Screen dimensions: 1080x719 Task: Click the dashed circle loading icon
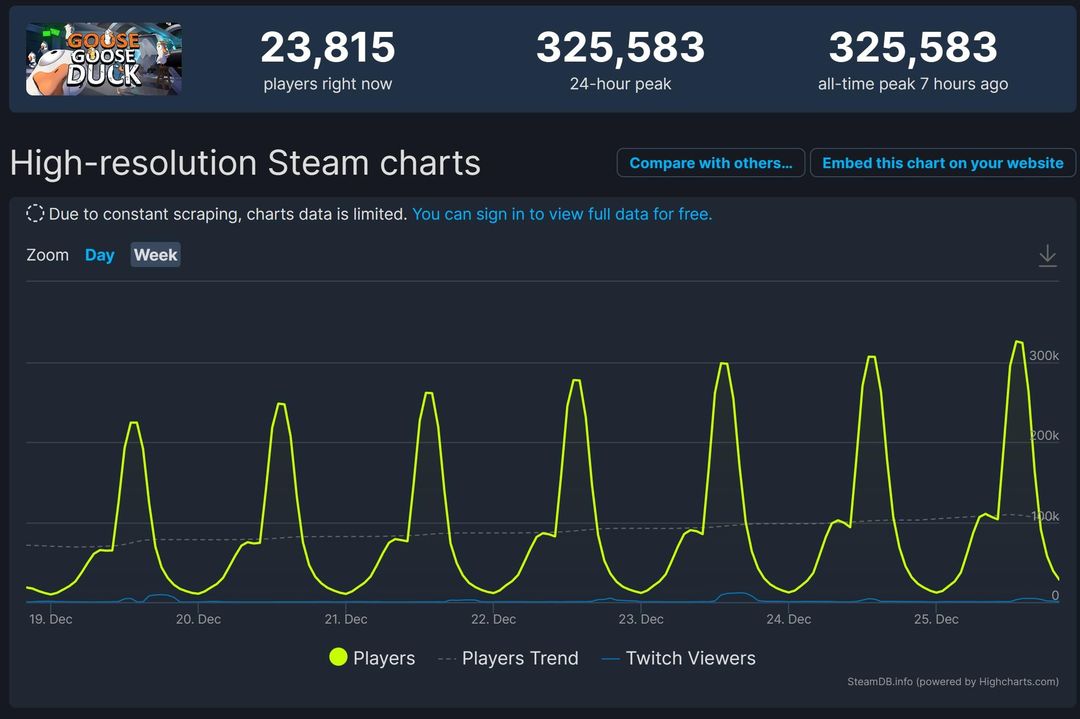(35, 213)
